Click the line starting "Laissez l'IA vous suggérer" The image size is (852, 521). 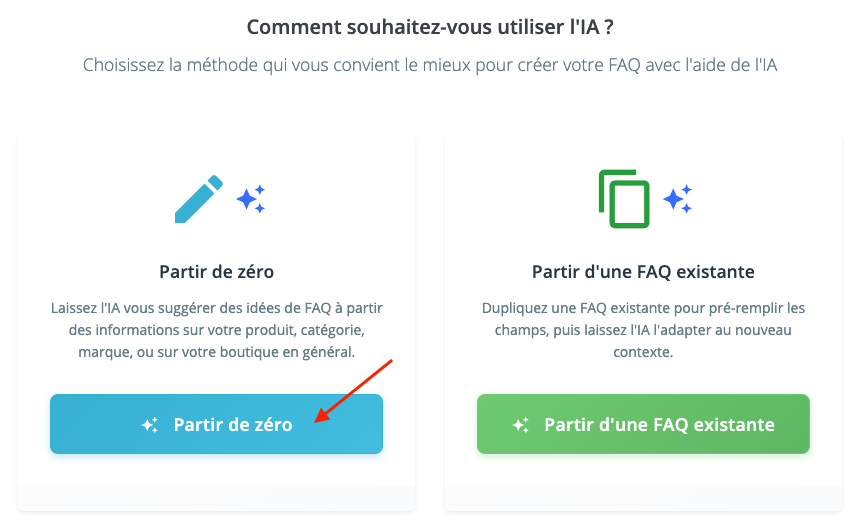(x=216, y=307)
